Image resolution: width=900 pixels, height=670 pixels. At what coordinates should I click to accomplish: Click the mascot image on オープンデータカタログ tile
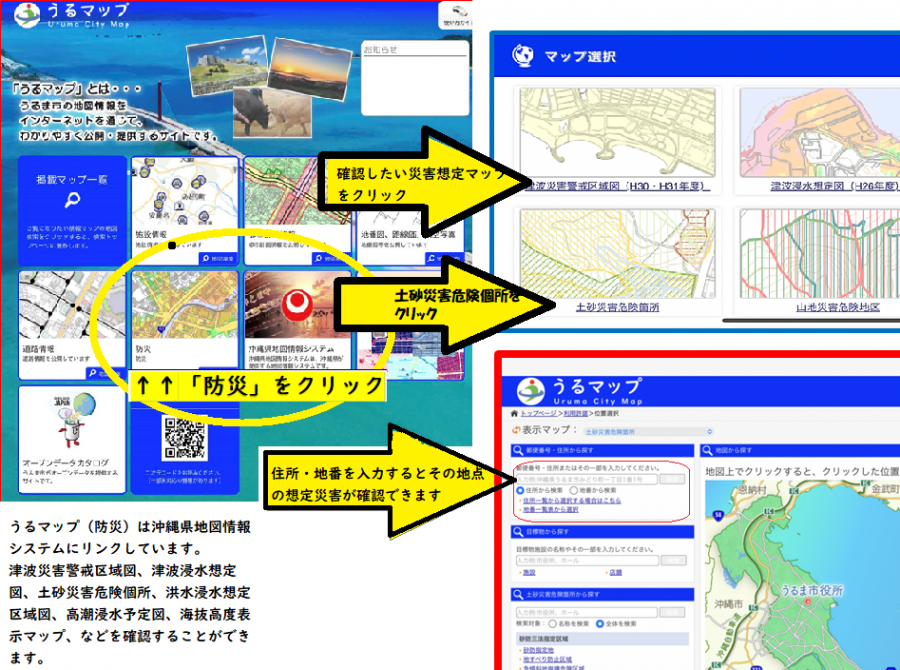[x=73, y=420]
